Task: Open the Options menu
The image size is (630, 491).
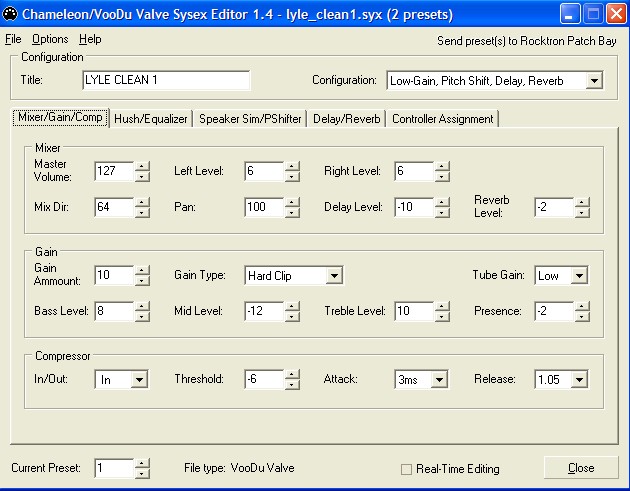Action: click(50, 39)
